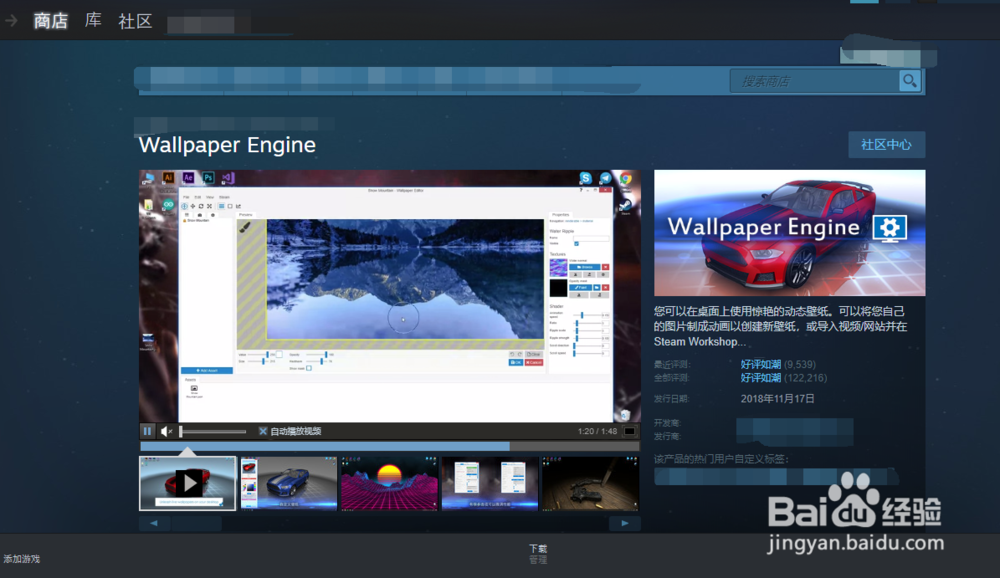
Task: Click the Wallpaper Engine header banner image
Action: 790,233
